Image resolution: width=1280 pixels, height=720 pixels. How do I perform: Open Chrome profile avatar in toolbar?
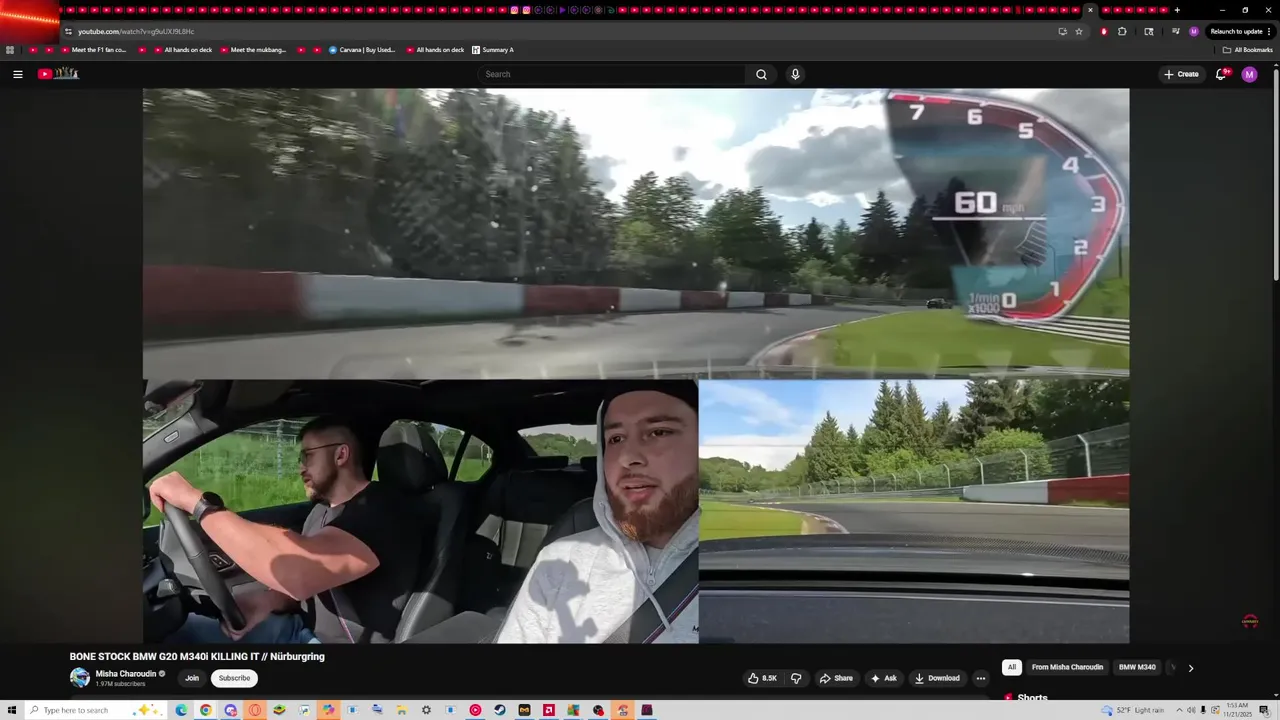pyautogui.click(x=1194, y=31)
